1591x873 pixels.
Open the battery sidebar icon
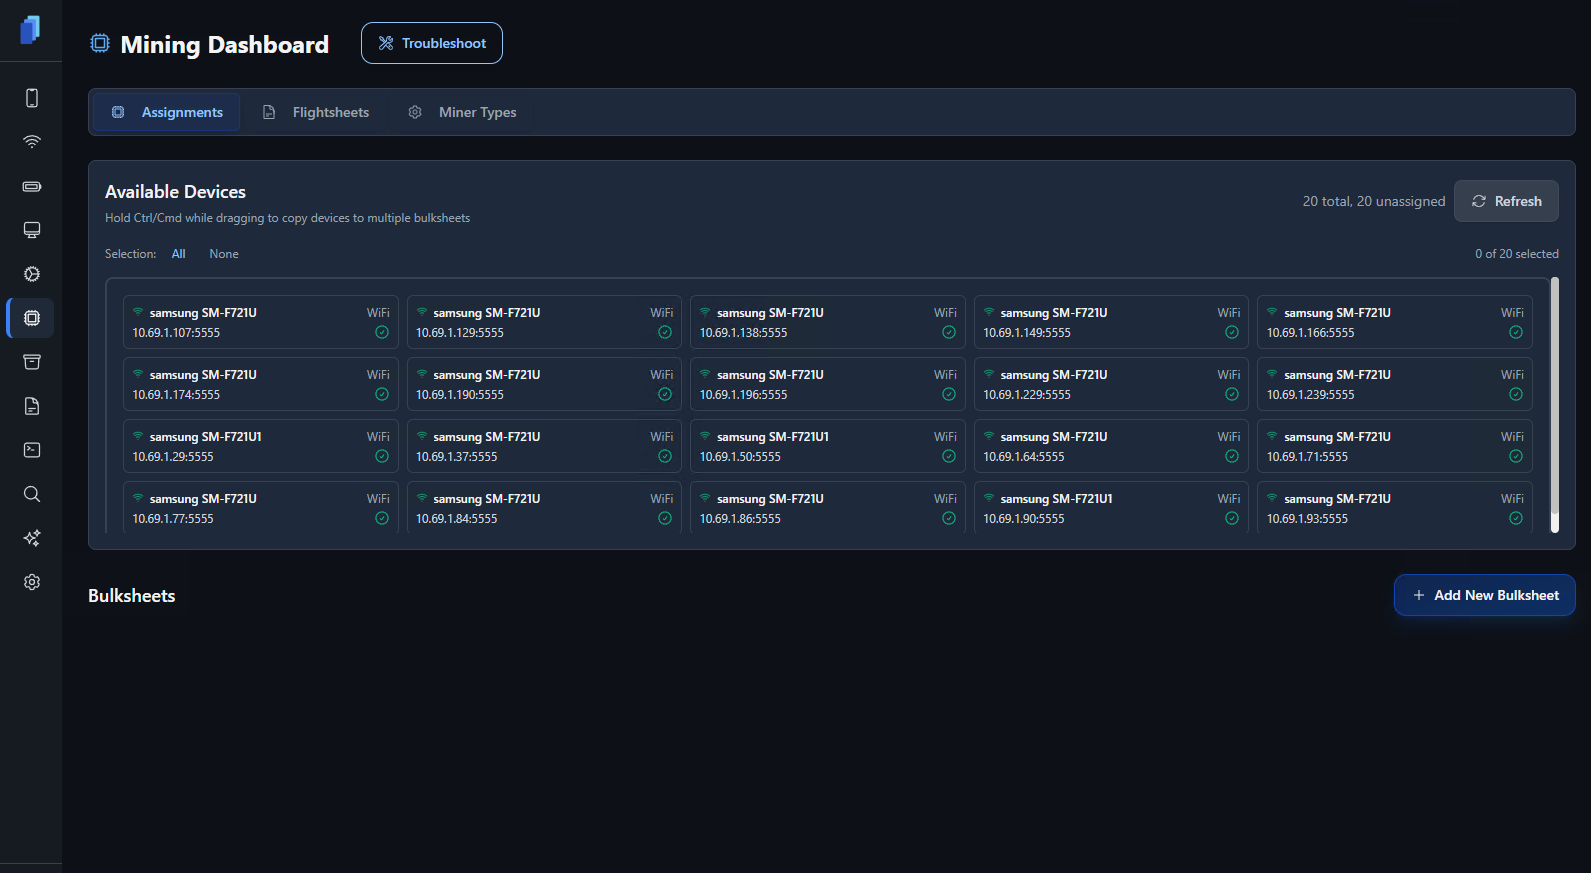click(32, 186)
